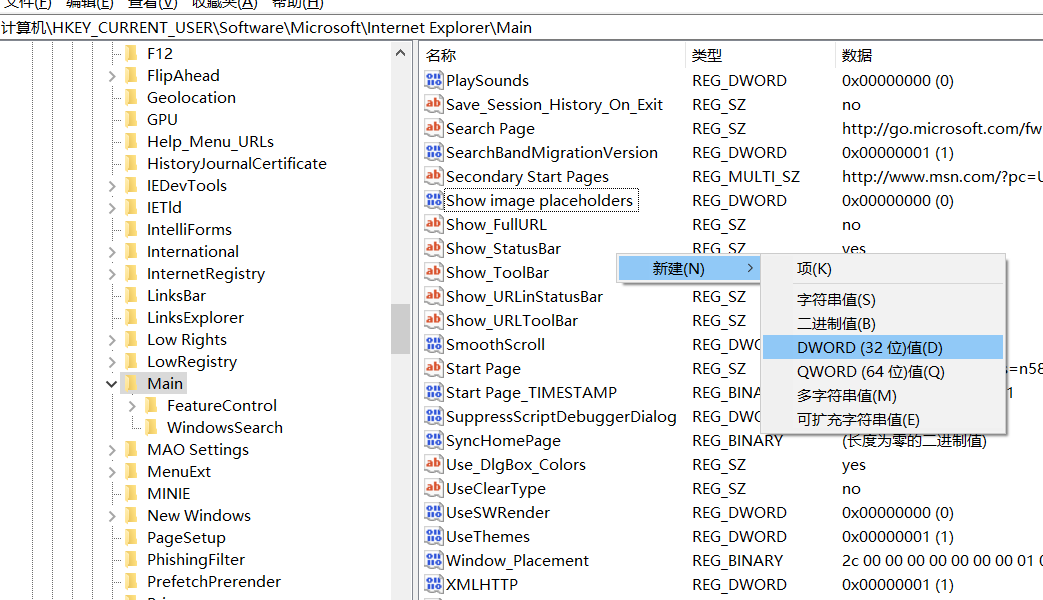Click the Show_ToolBar string icon

pos(434,272)
